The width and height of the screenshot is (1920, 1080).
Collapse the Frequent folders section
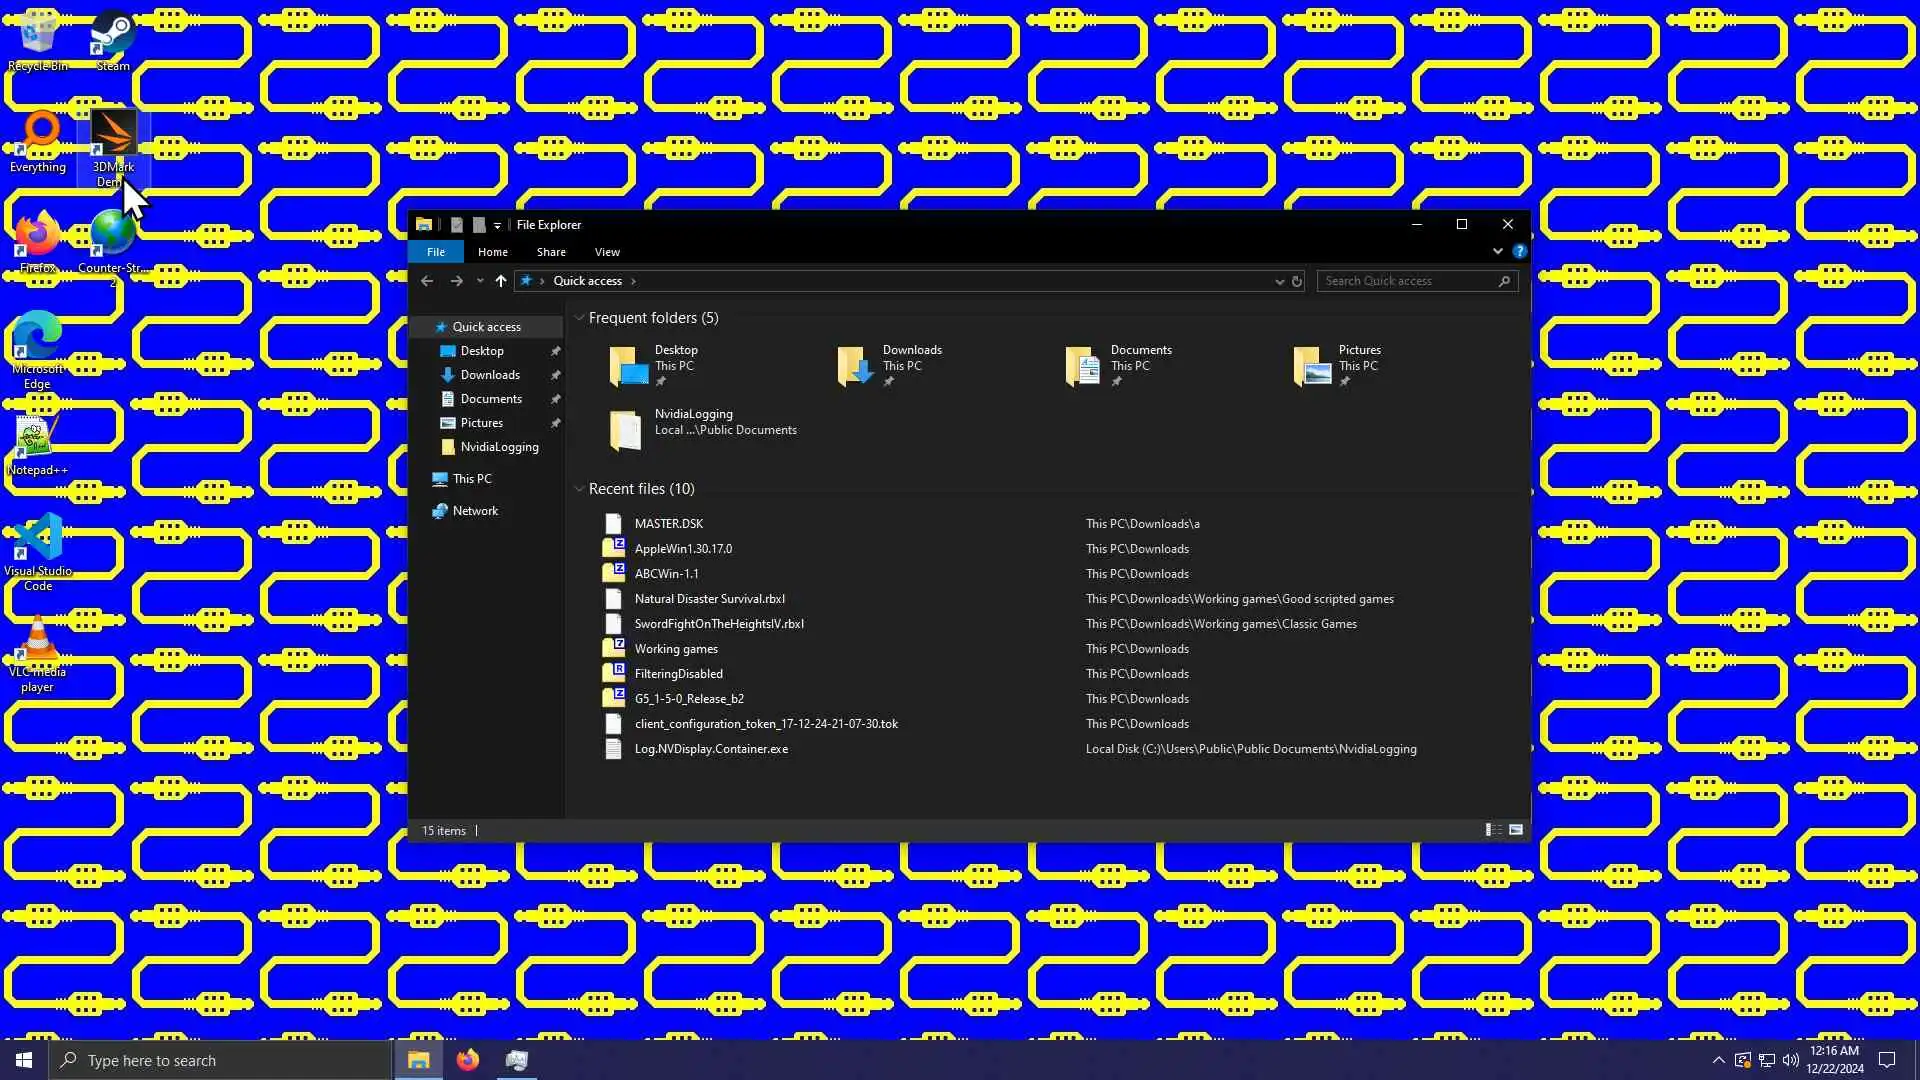[579, 318]
